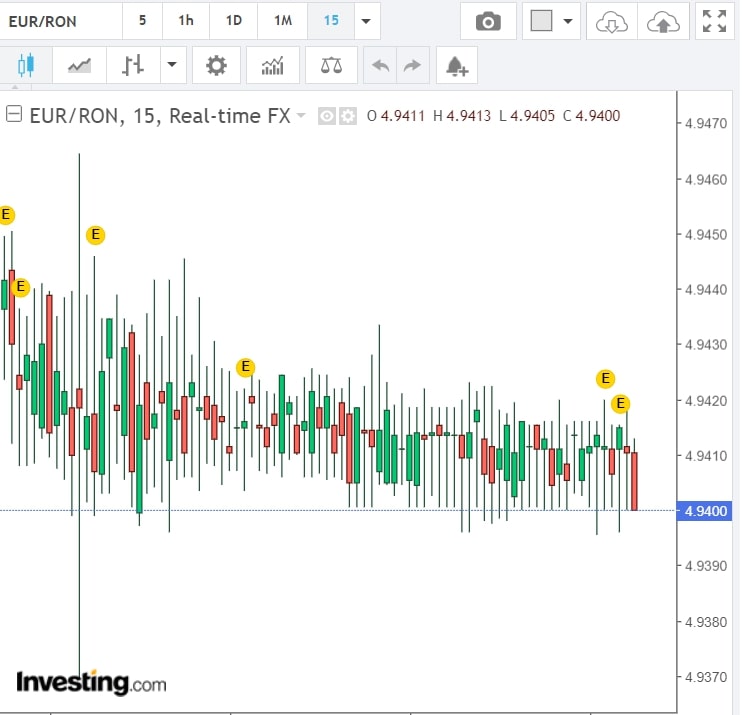
Task: Select the candlestick chart style icon
Action: 25,66
